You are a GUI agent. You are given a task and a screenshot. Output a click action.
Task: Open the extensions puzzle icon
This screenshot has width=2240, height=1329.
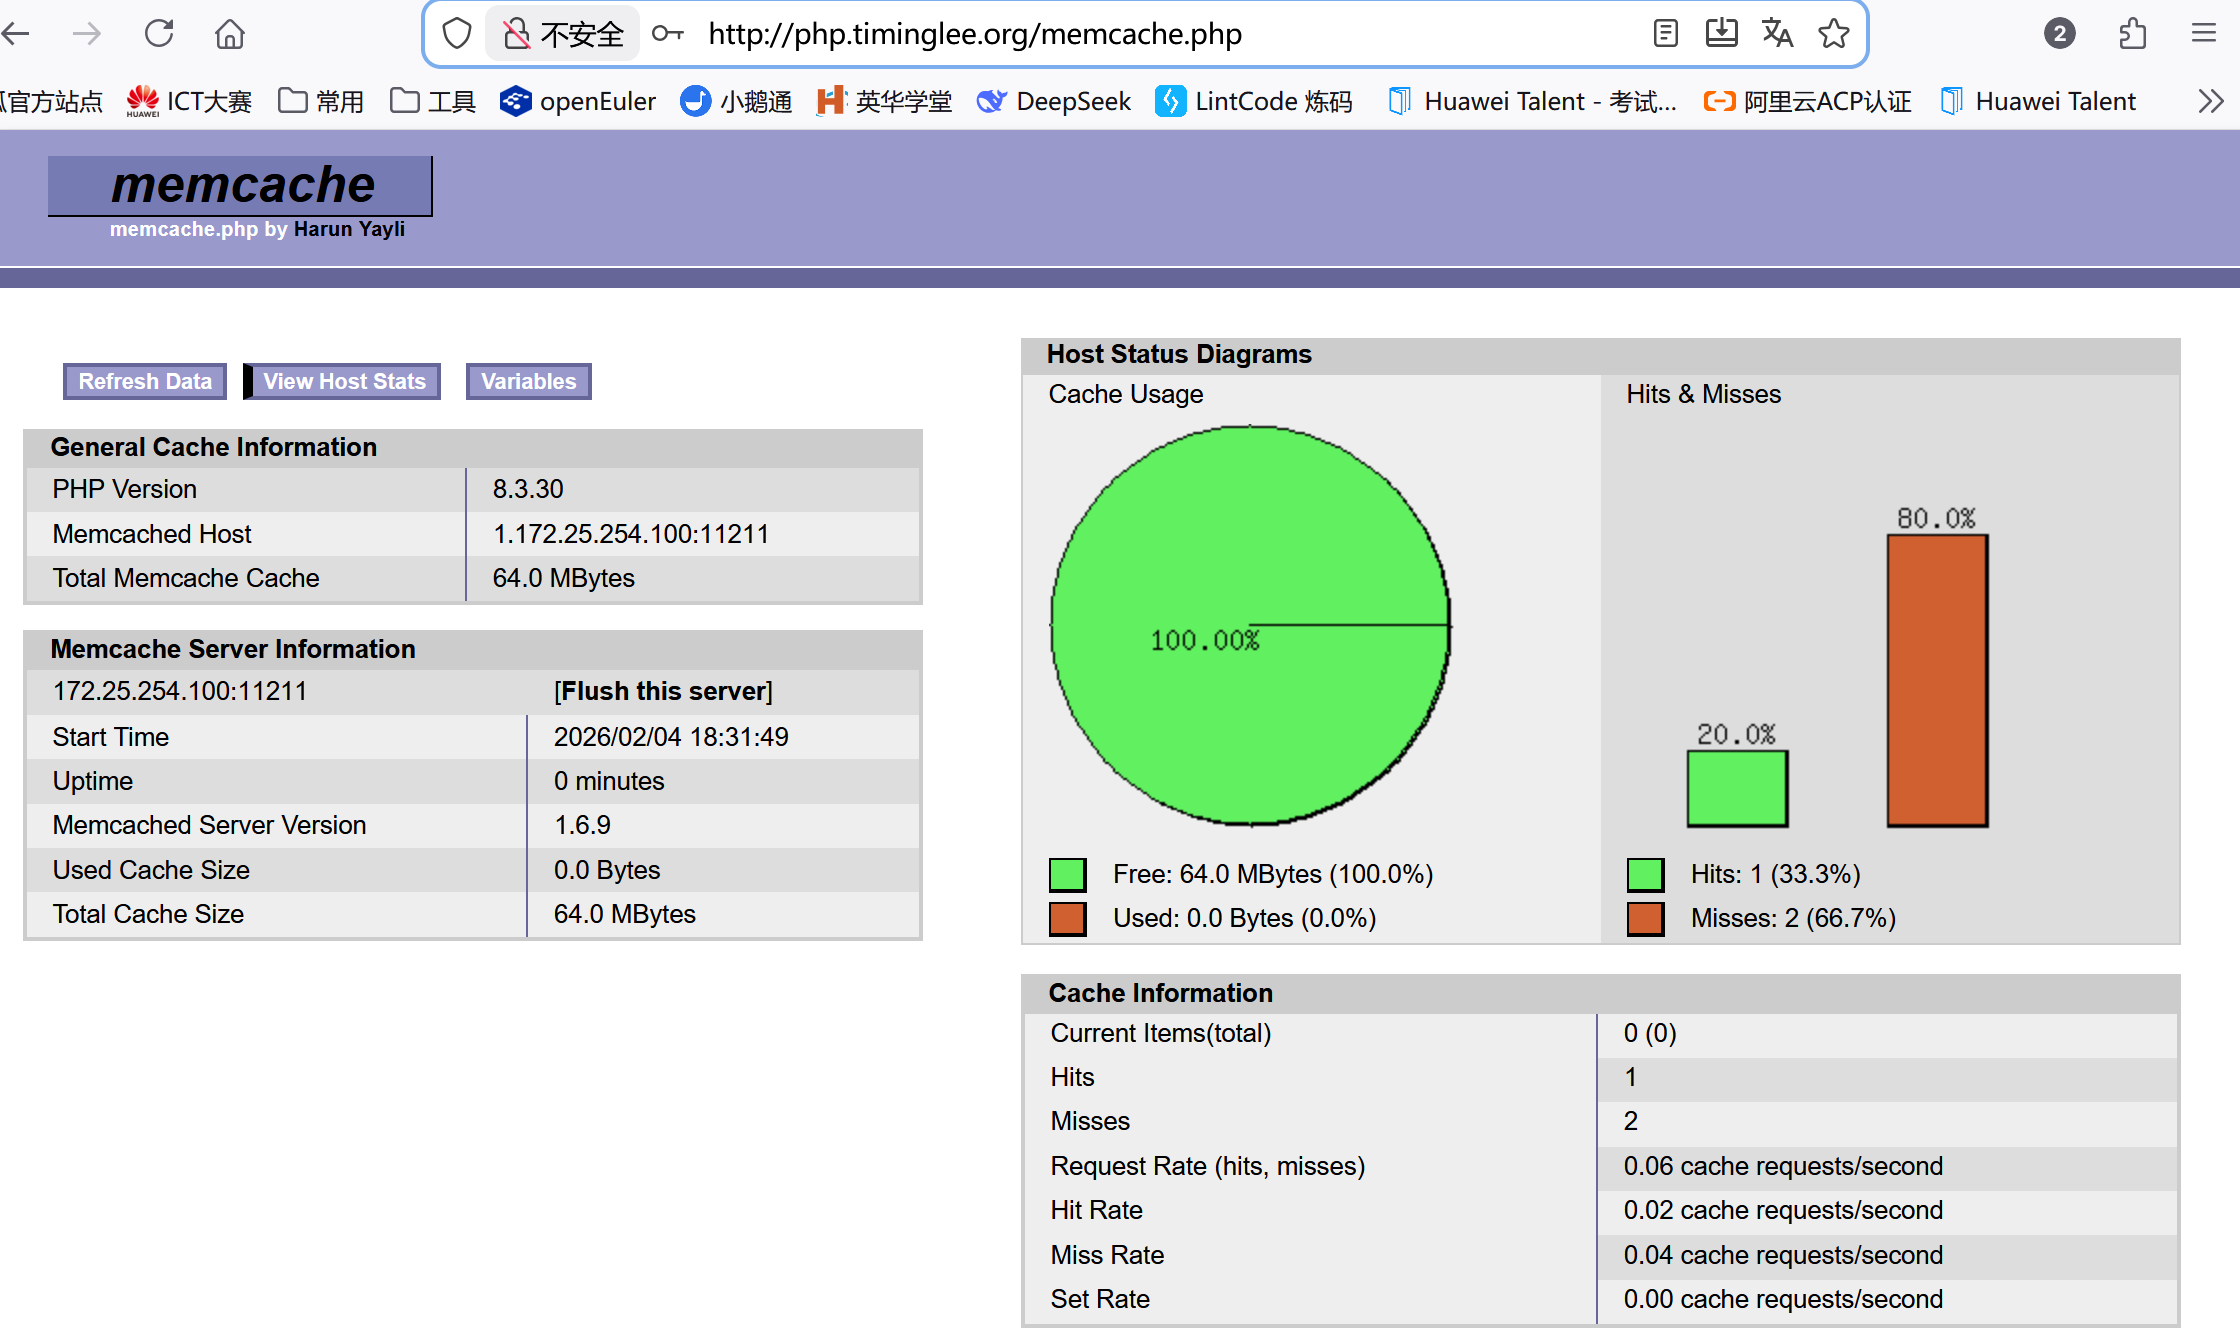click(2132, 34)
